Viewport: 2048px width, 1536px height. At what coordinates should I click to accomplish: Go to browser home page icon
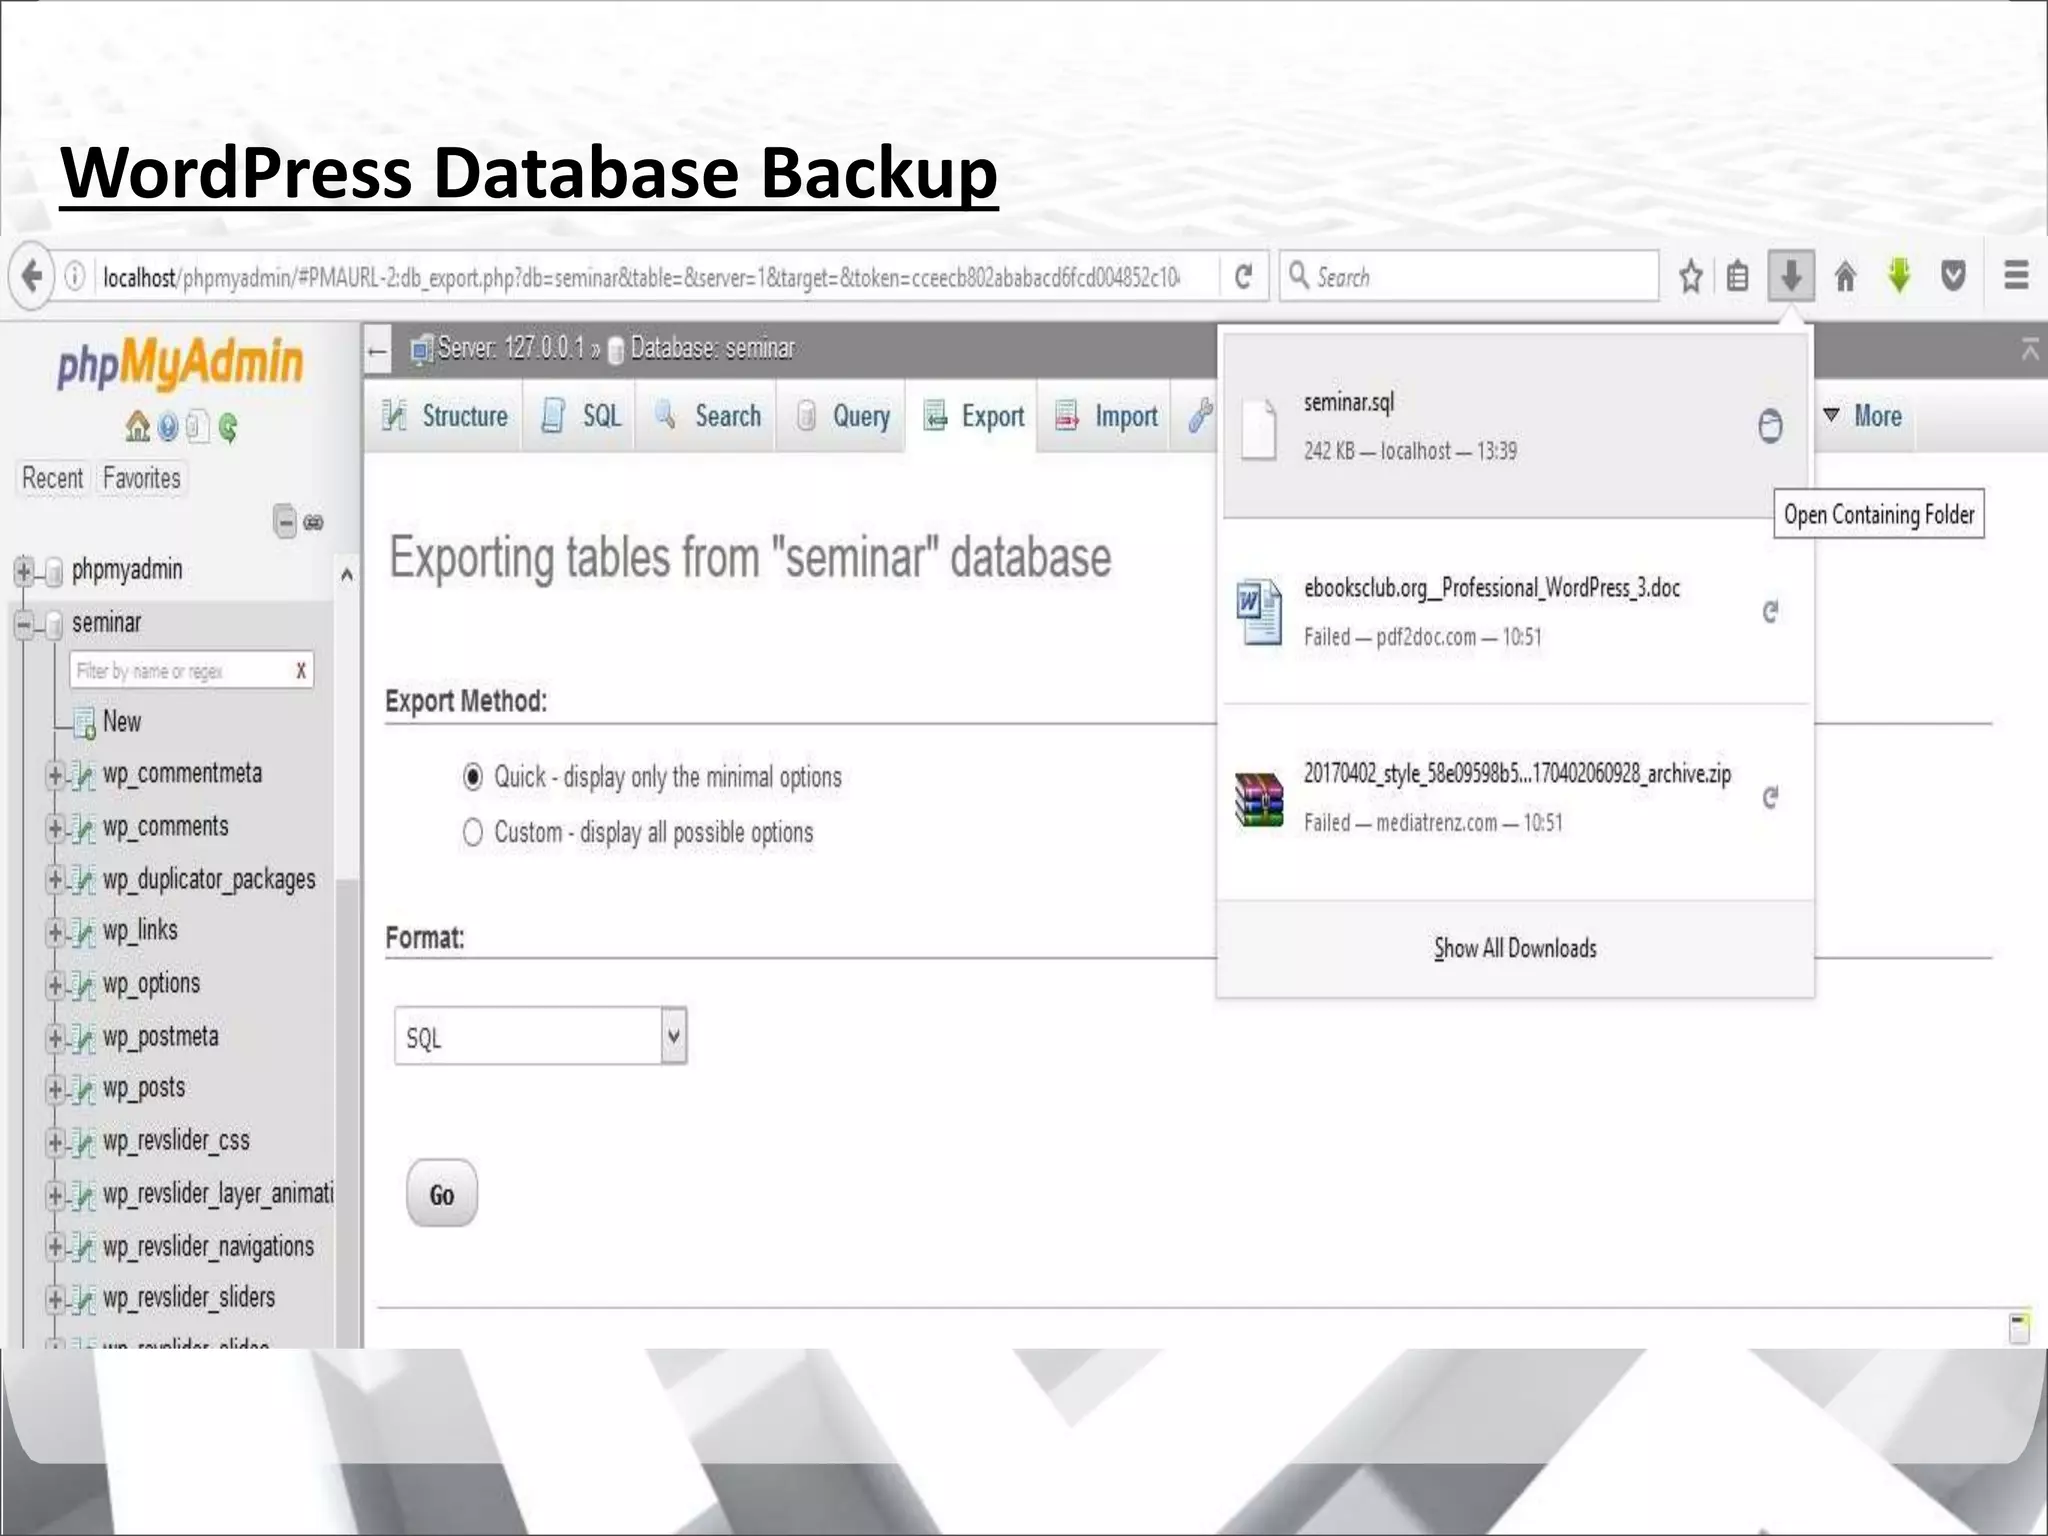(1846, 277)
